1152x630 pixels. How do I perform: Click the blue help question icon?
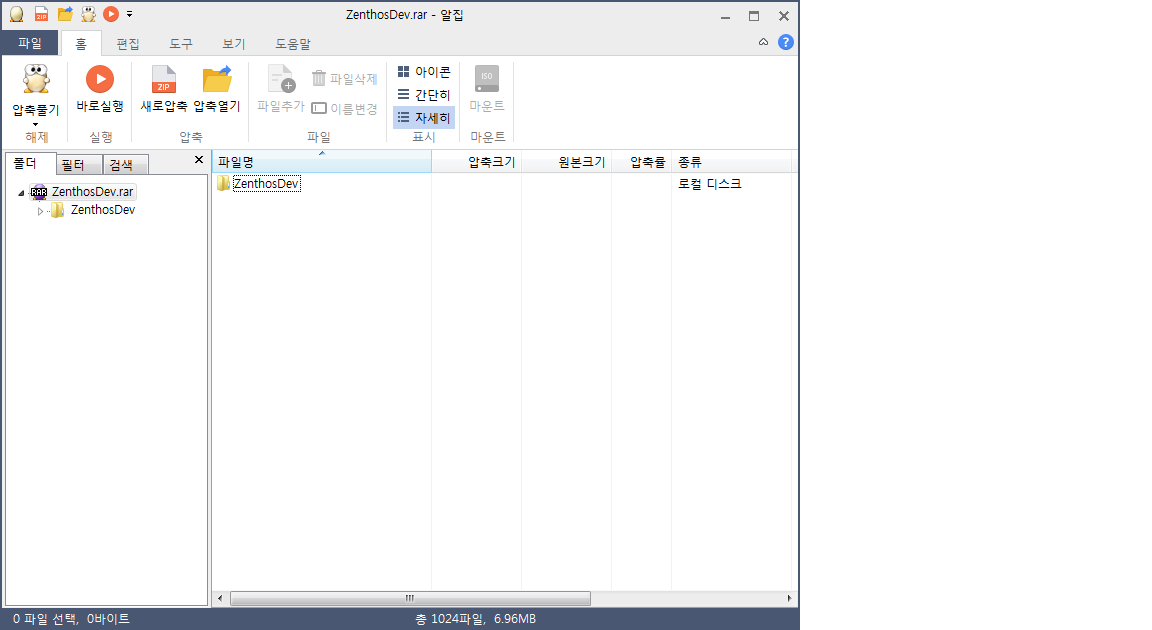tap(785, 43)
